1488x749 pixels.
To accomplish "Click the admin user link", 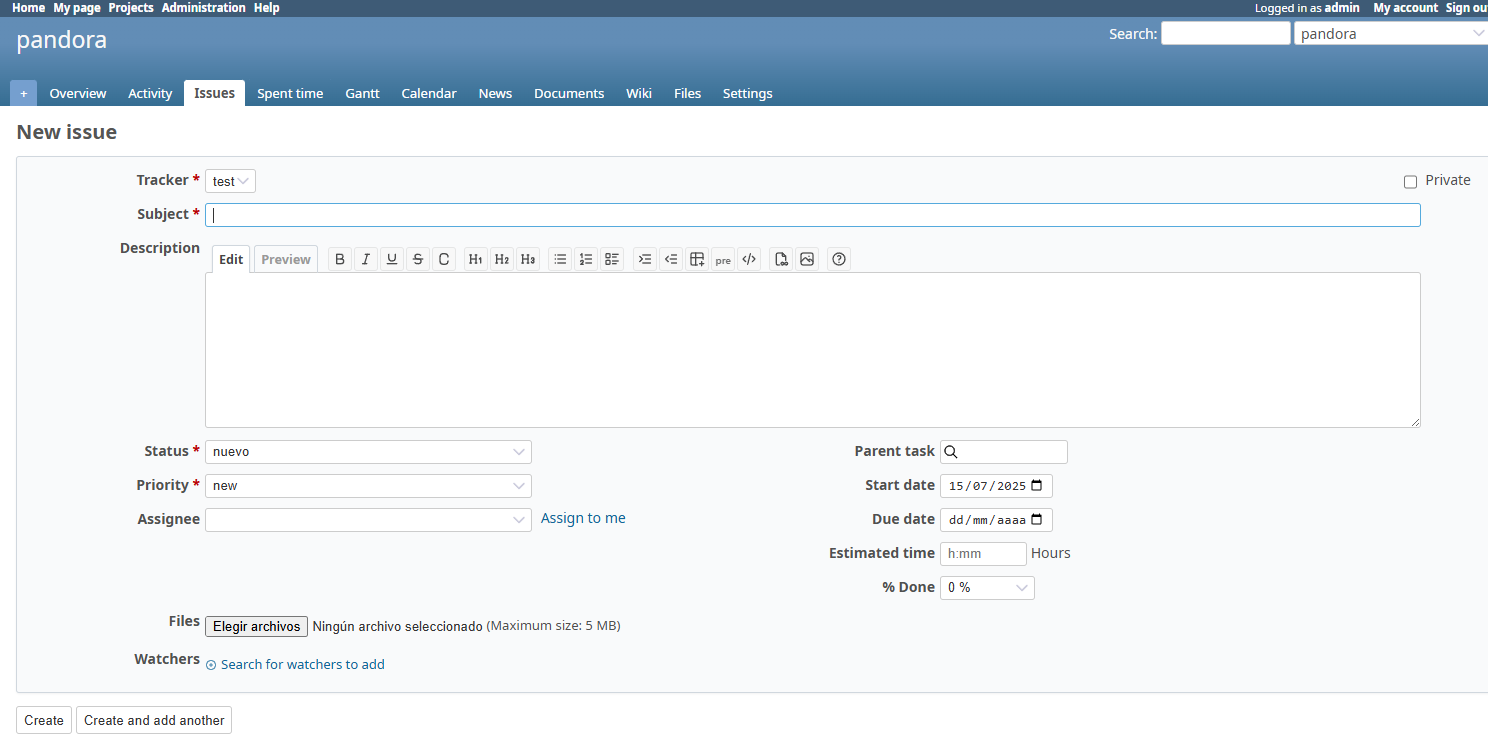I will point(1342,7).
